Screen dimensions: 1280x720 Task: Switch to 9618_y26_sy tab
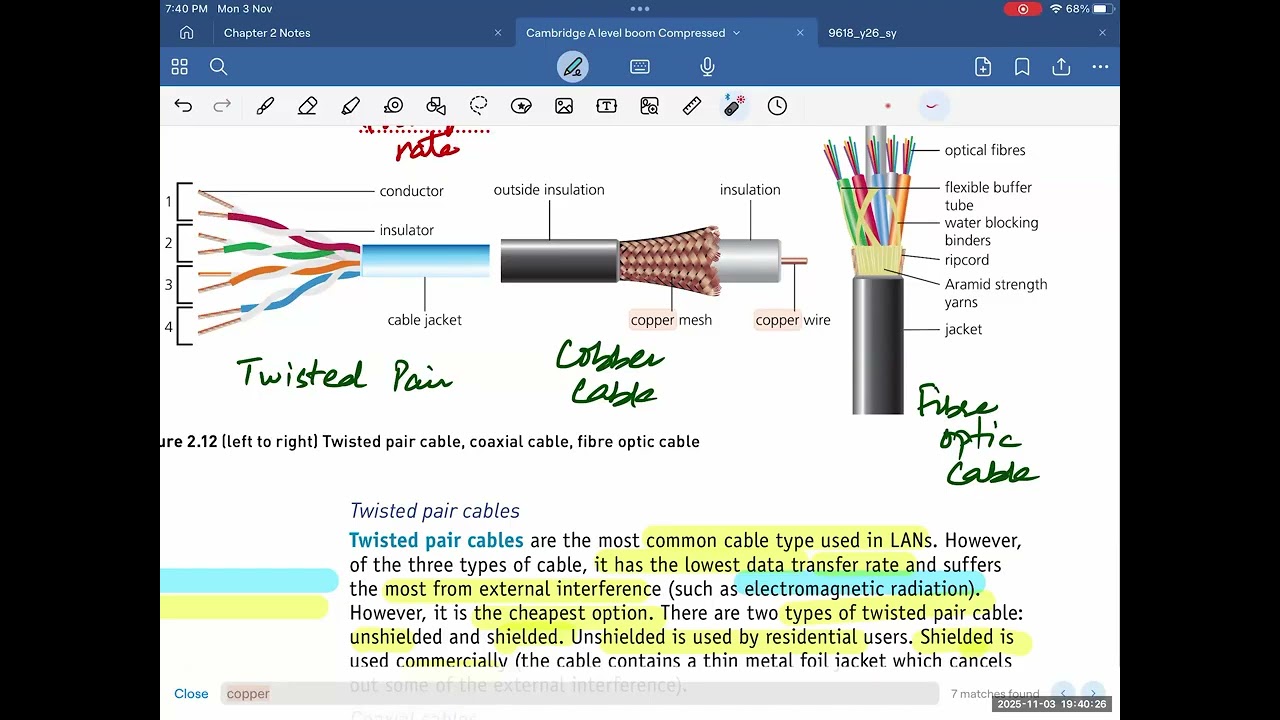pos(862,33)
